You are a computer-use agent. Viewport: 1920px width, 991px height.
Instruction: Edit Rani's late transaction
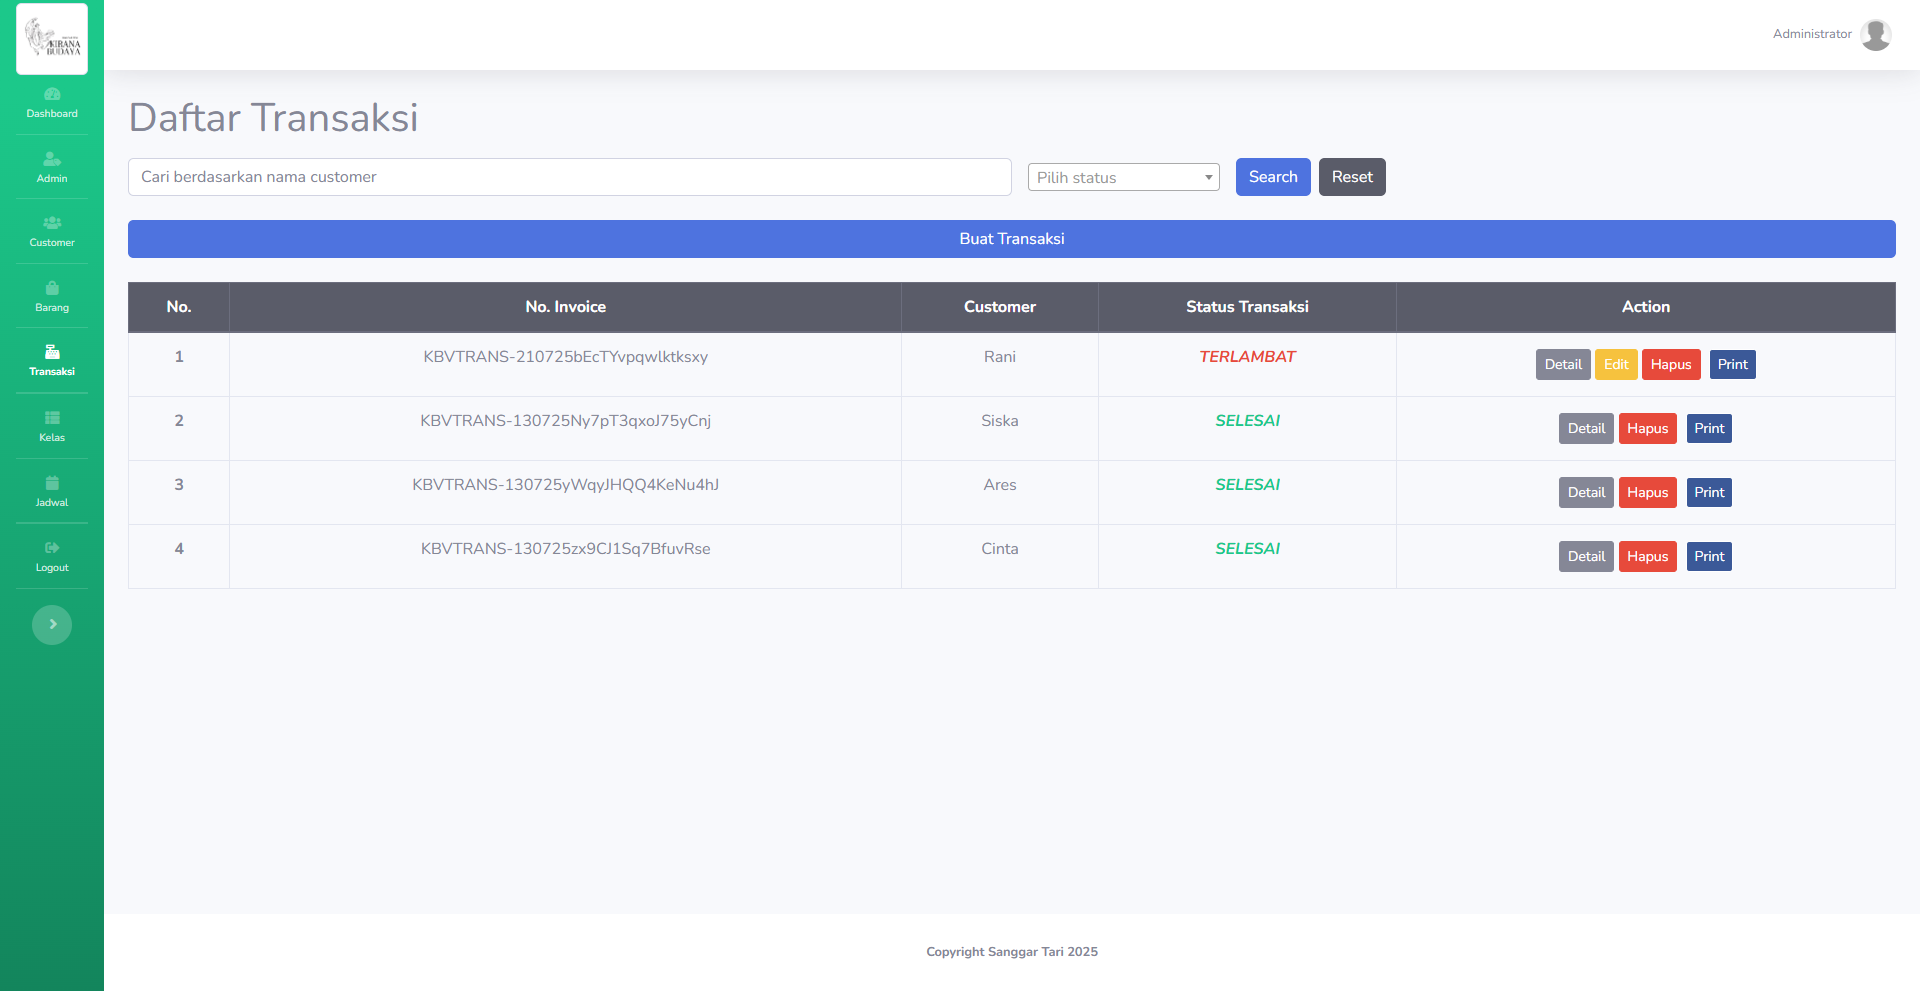[1615, 365]
